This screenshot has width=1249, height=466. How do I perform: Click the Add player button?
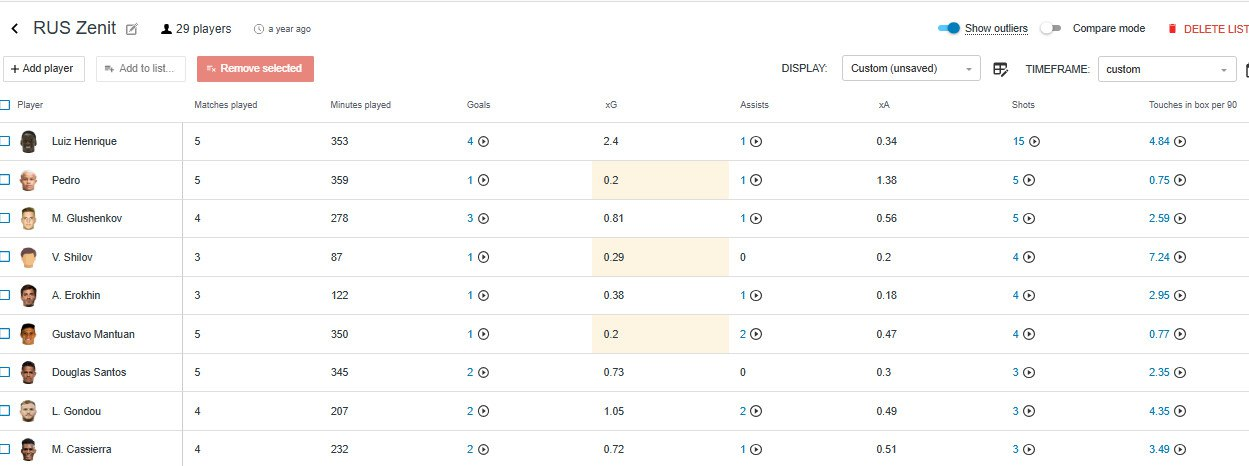click(44, 69)
